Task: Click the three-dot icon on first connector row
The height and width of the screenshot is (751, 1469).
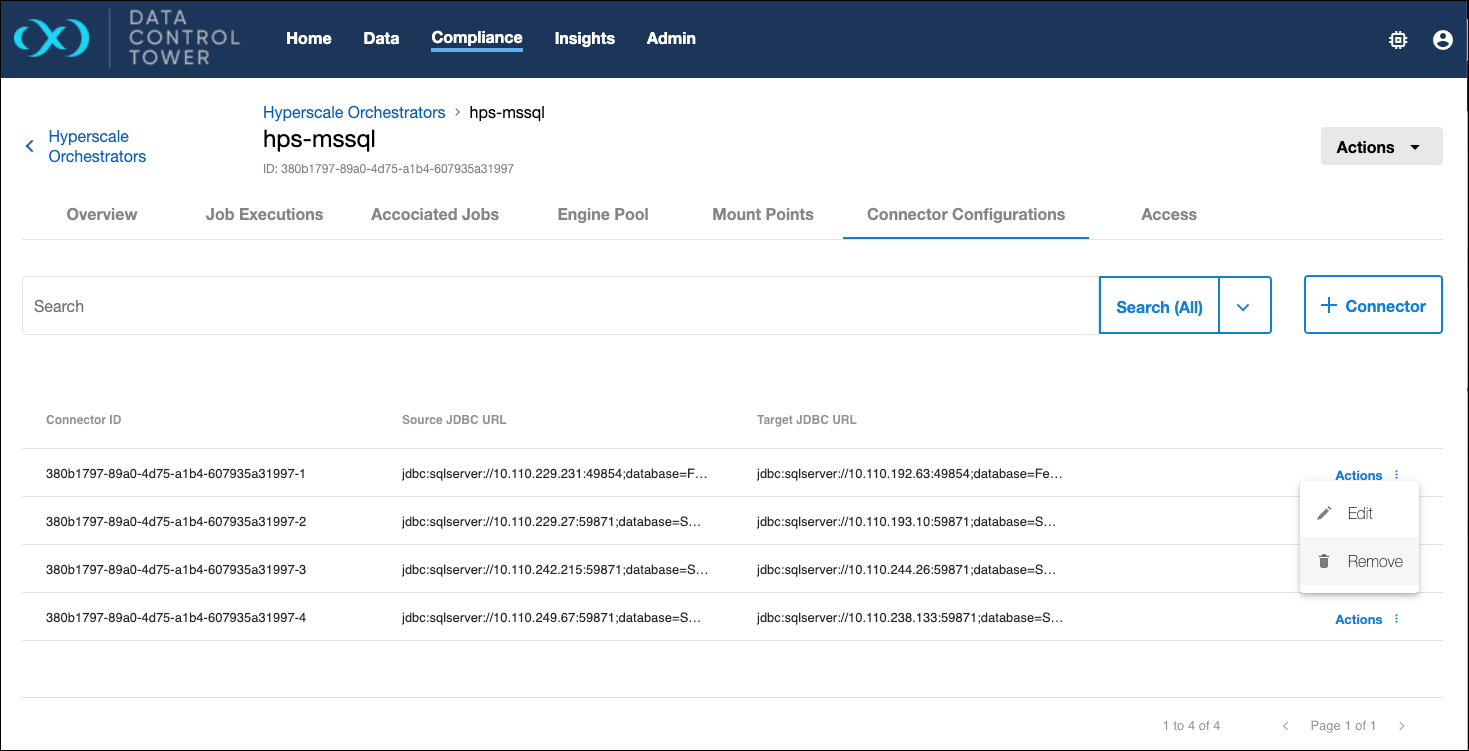Action: click(x=1397, y=475)
